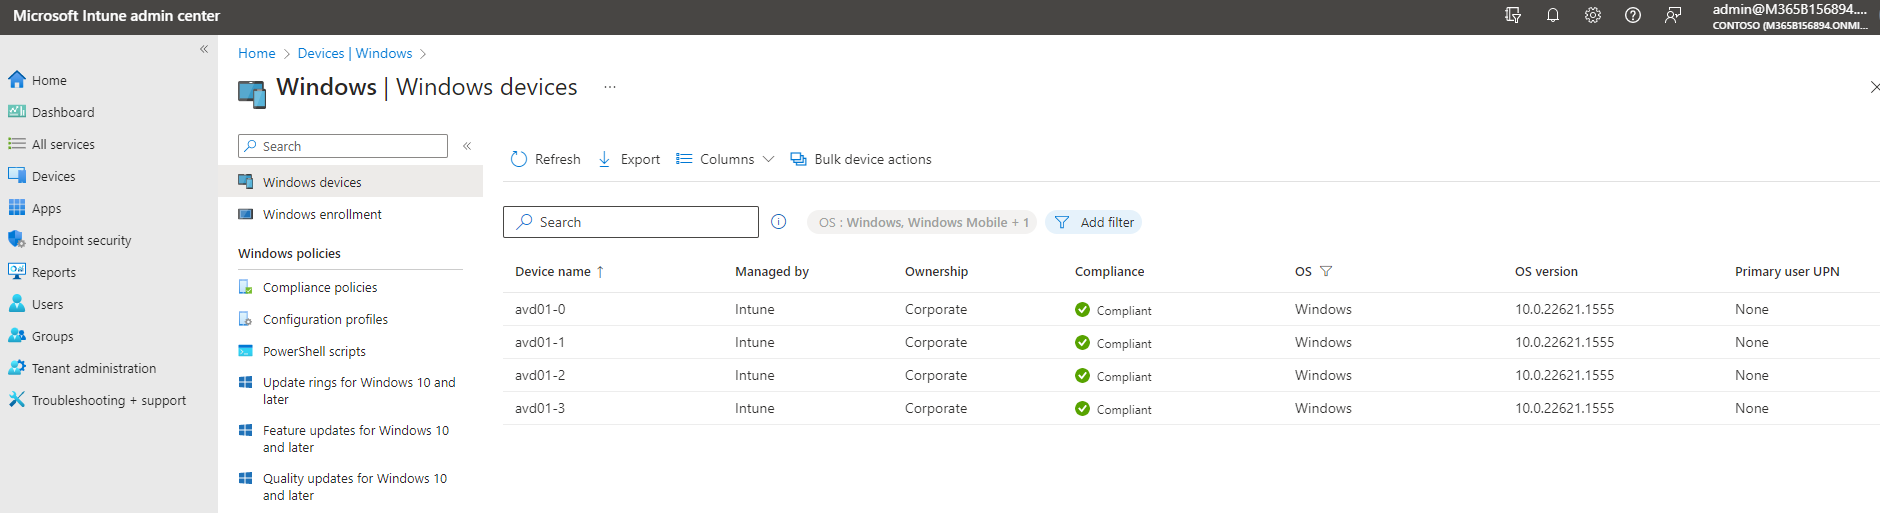Export the device list
Screen dimensions: 1880x513
[x=629, y=159]
